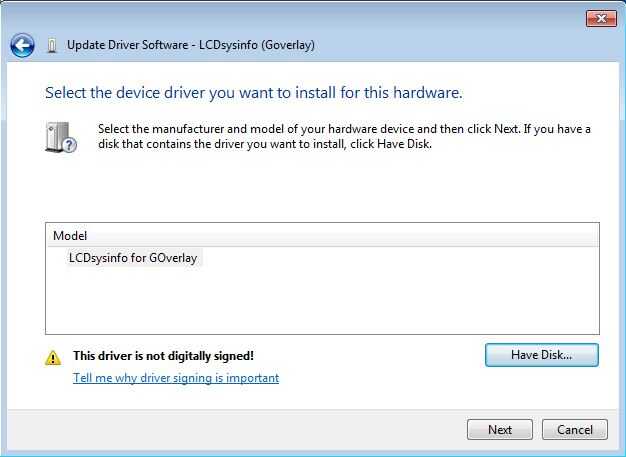Click the empty window title bar area
The width and height of the screenshot is (626, 457).
coord(300,17)
